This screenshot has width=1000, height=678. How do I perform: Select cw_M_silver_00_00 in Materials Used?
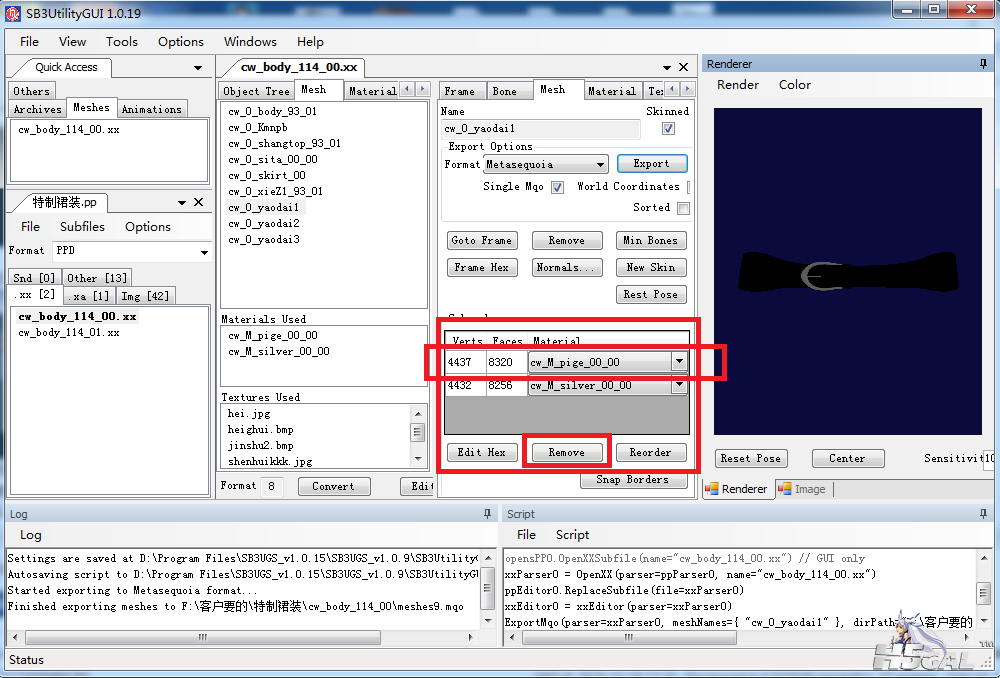[x=279, y=351]
